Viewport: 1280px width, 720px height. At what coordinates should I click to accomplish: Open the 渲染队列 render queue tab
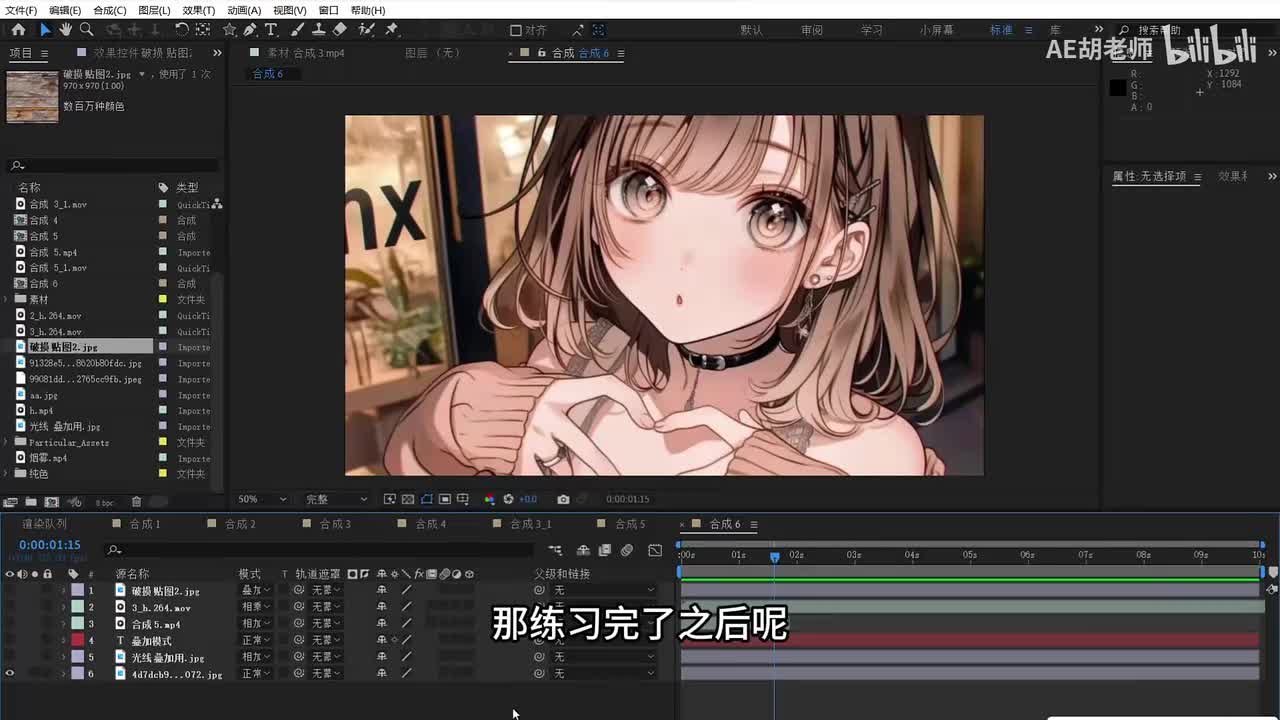click(45, 524)
